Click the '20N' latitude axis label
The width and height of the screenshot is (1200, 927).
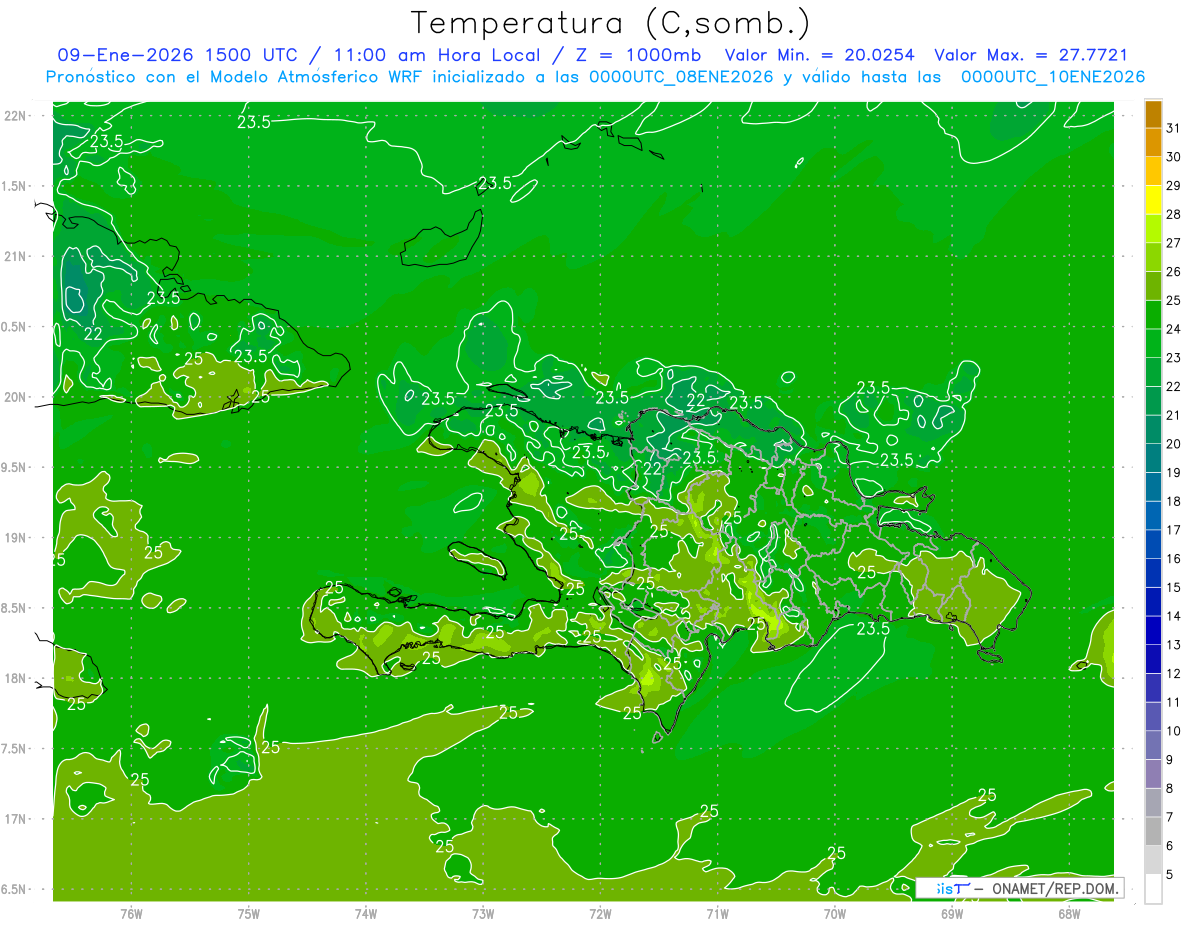[15, 398]
